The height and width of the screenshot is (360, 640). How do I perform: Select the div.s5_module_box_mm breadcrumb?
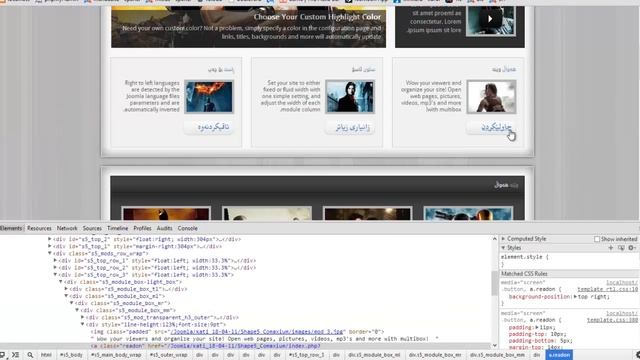[497, 355]
